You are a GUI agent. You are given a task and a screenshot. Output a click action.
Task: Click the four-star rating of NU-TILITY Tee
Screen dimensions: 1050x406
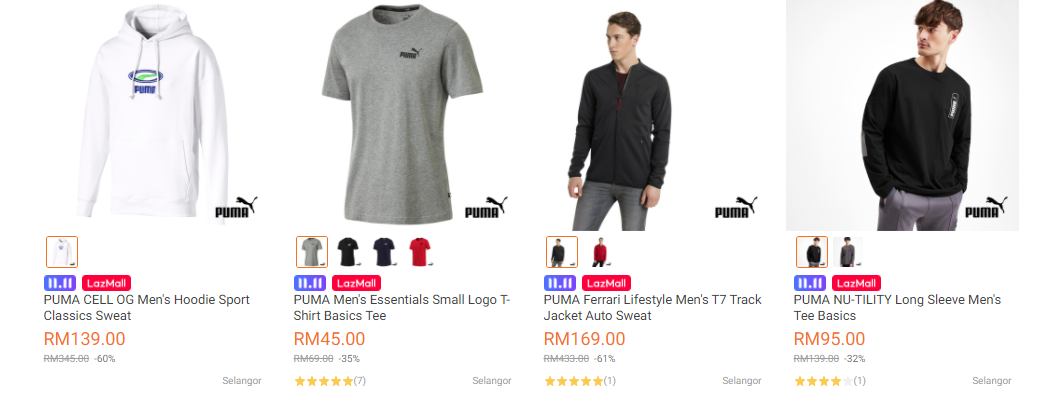point(823,381)
